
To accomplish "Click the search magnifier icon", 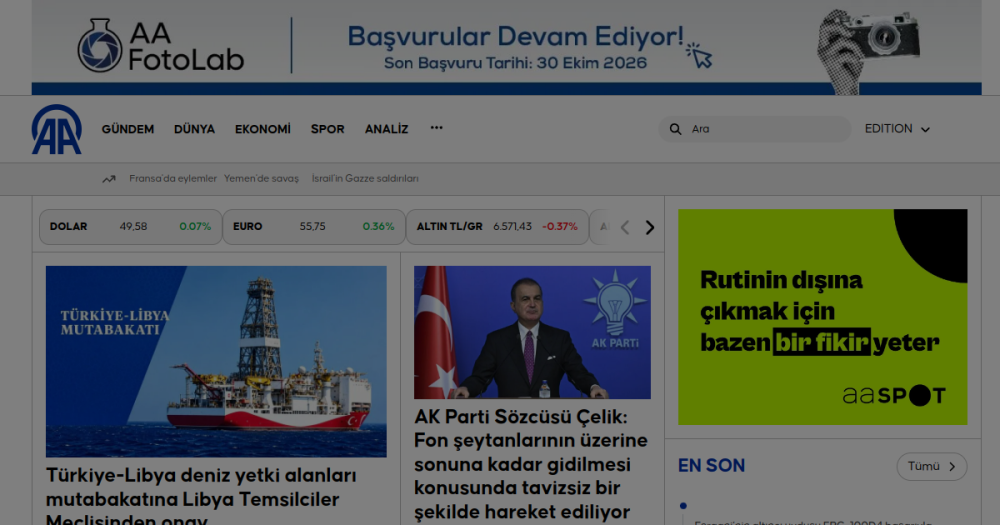I will click(x=675, y=129).
